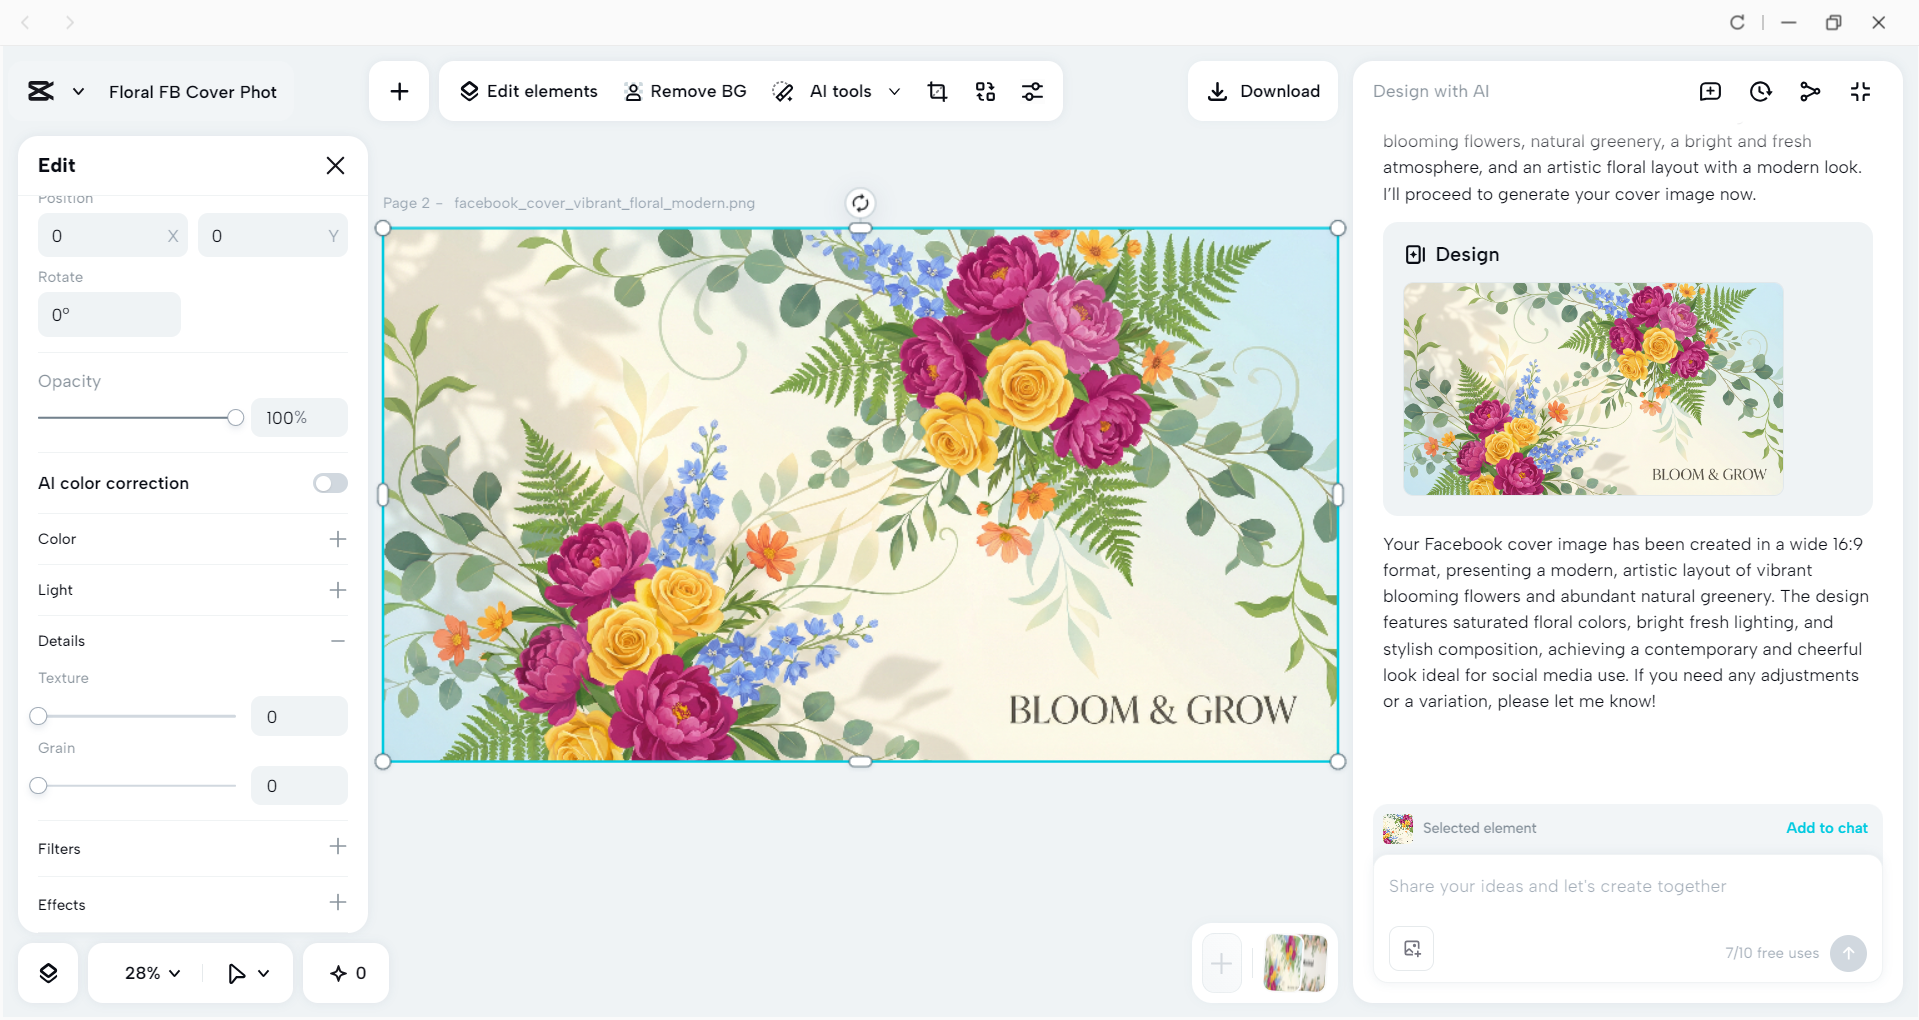
Task: Collapse the Details section
Action: point(338,641)
